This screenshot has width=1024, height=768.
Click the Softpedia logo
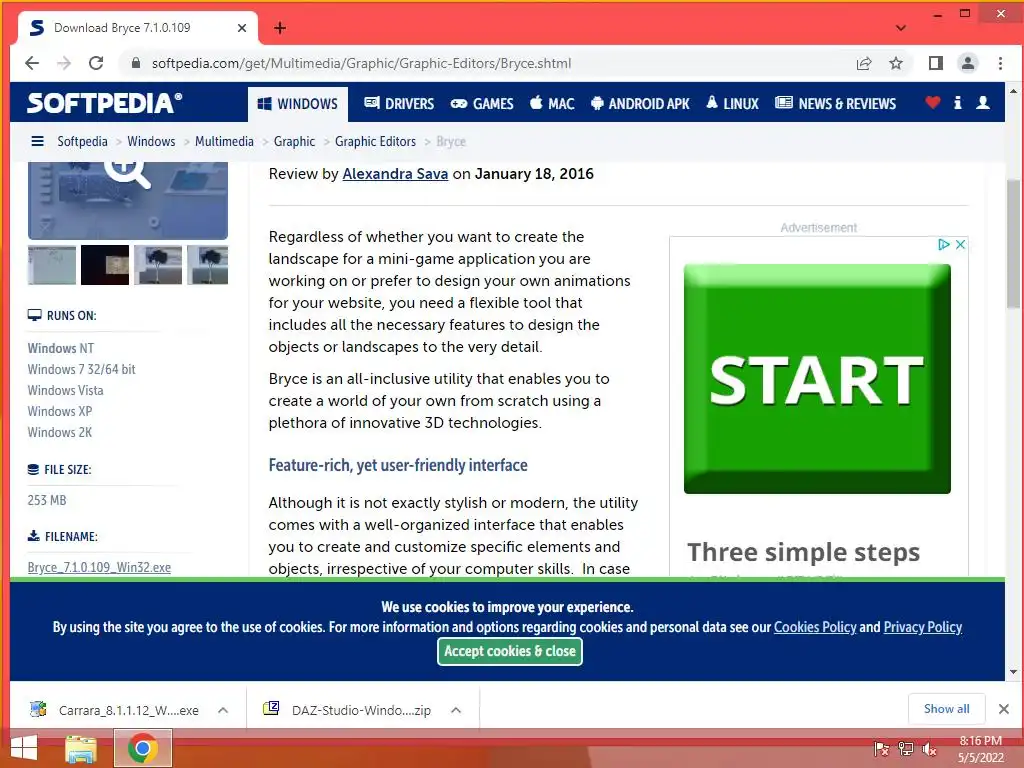[104, 103]
